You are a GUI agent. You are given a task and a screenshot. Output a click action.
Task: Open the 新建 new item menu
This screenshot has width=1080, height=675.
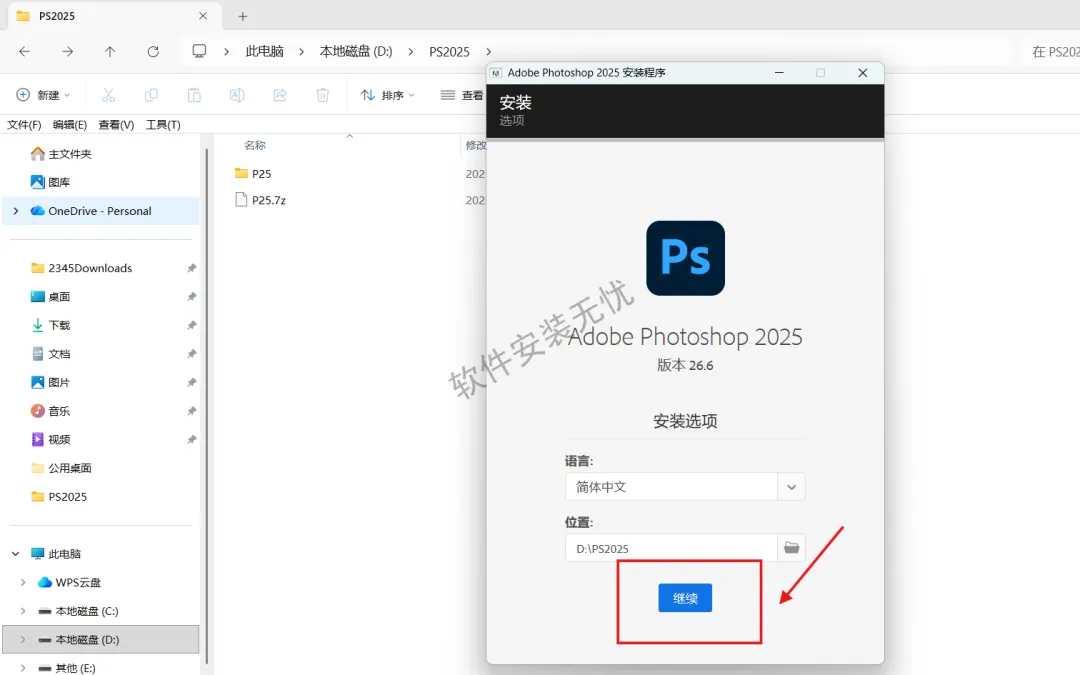tap(43, 95)
